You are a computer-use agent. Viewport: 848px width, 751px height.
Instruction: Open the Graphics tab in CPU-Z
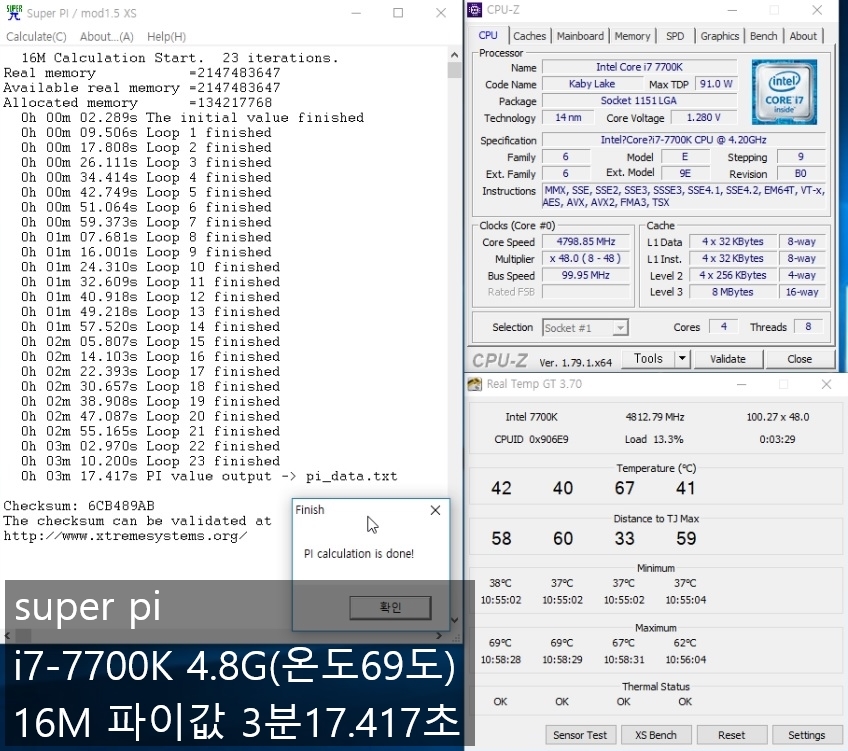719,36
